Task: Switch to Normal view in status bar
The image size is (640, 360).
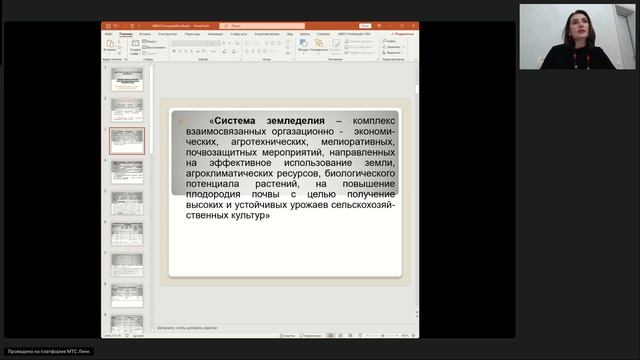Action: [x=330, y=336]
